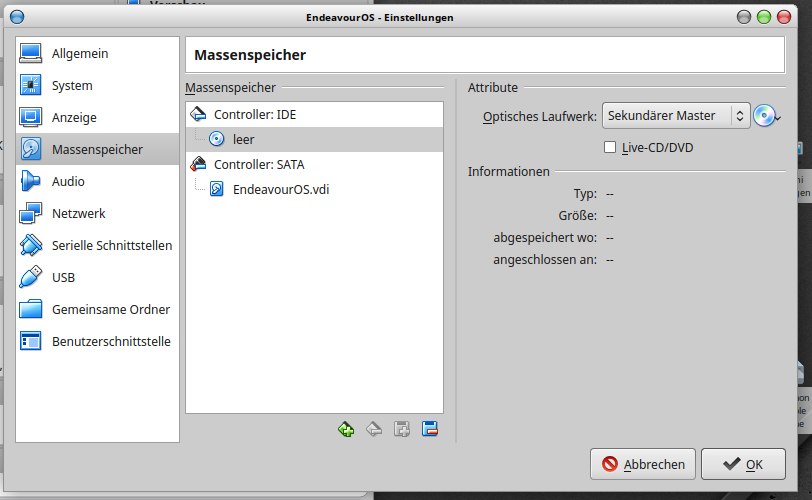The image size is (812, 500).
Task: Minimize the Einstellungen window
Action: point(744,17)
